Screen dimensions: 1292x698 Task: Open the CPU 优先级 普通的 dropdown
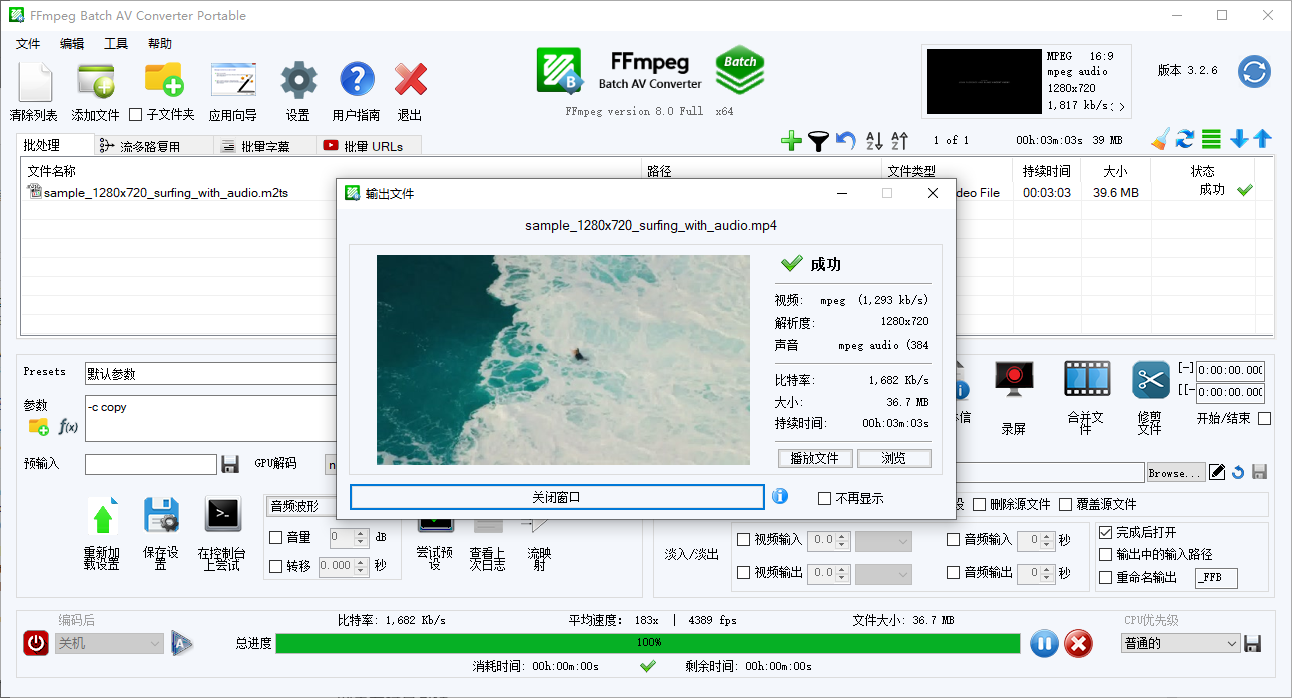(x=1180, y=643)
